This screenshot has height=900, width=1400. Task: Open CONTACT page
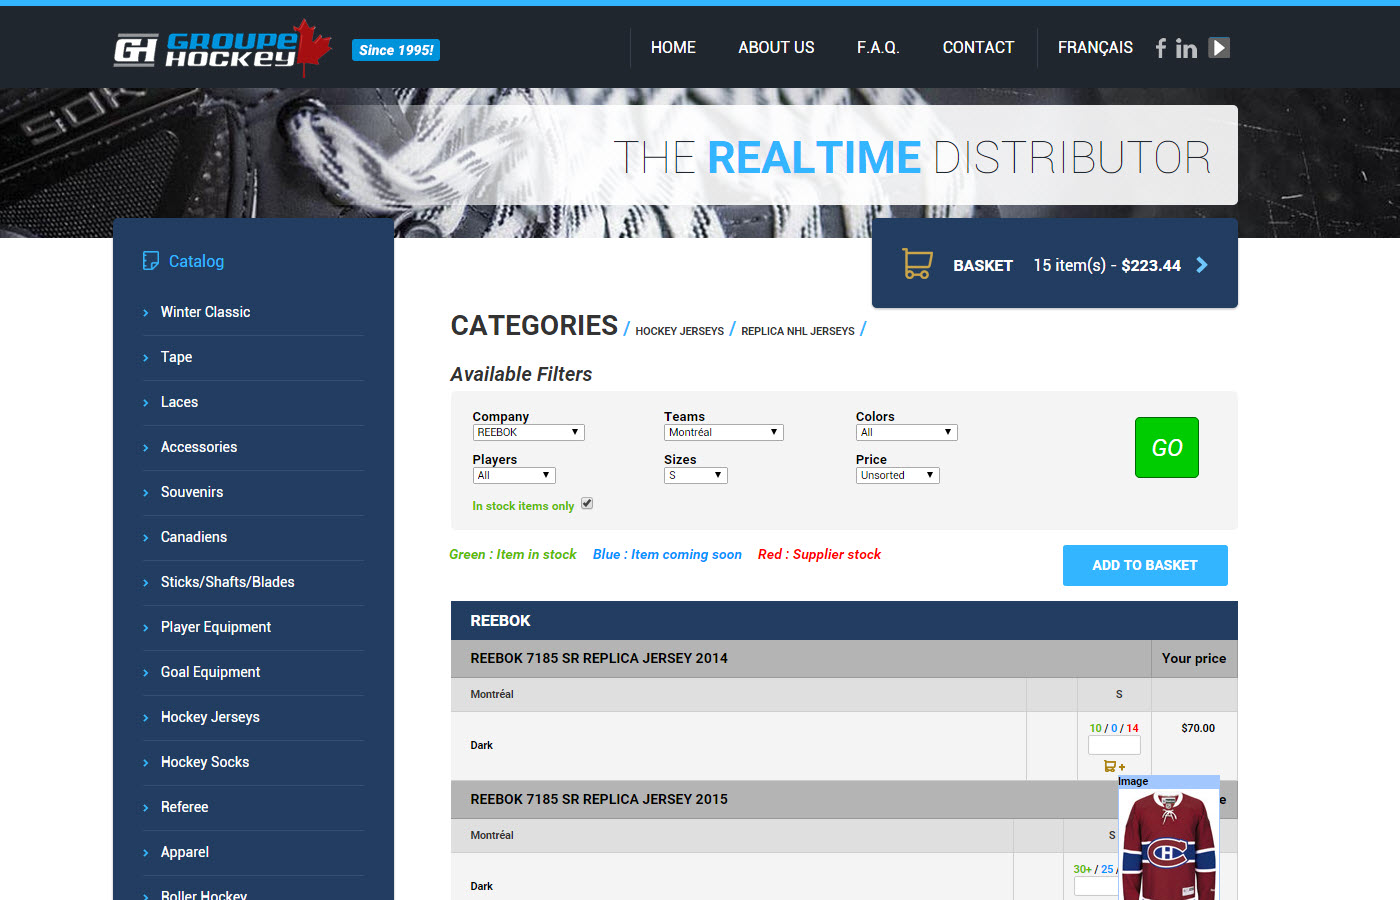[x=978, y=47]
